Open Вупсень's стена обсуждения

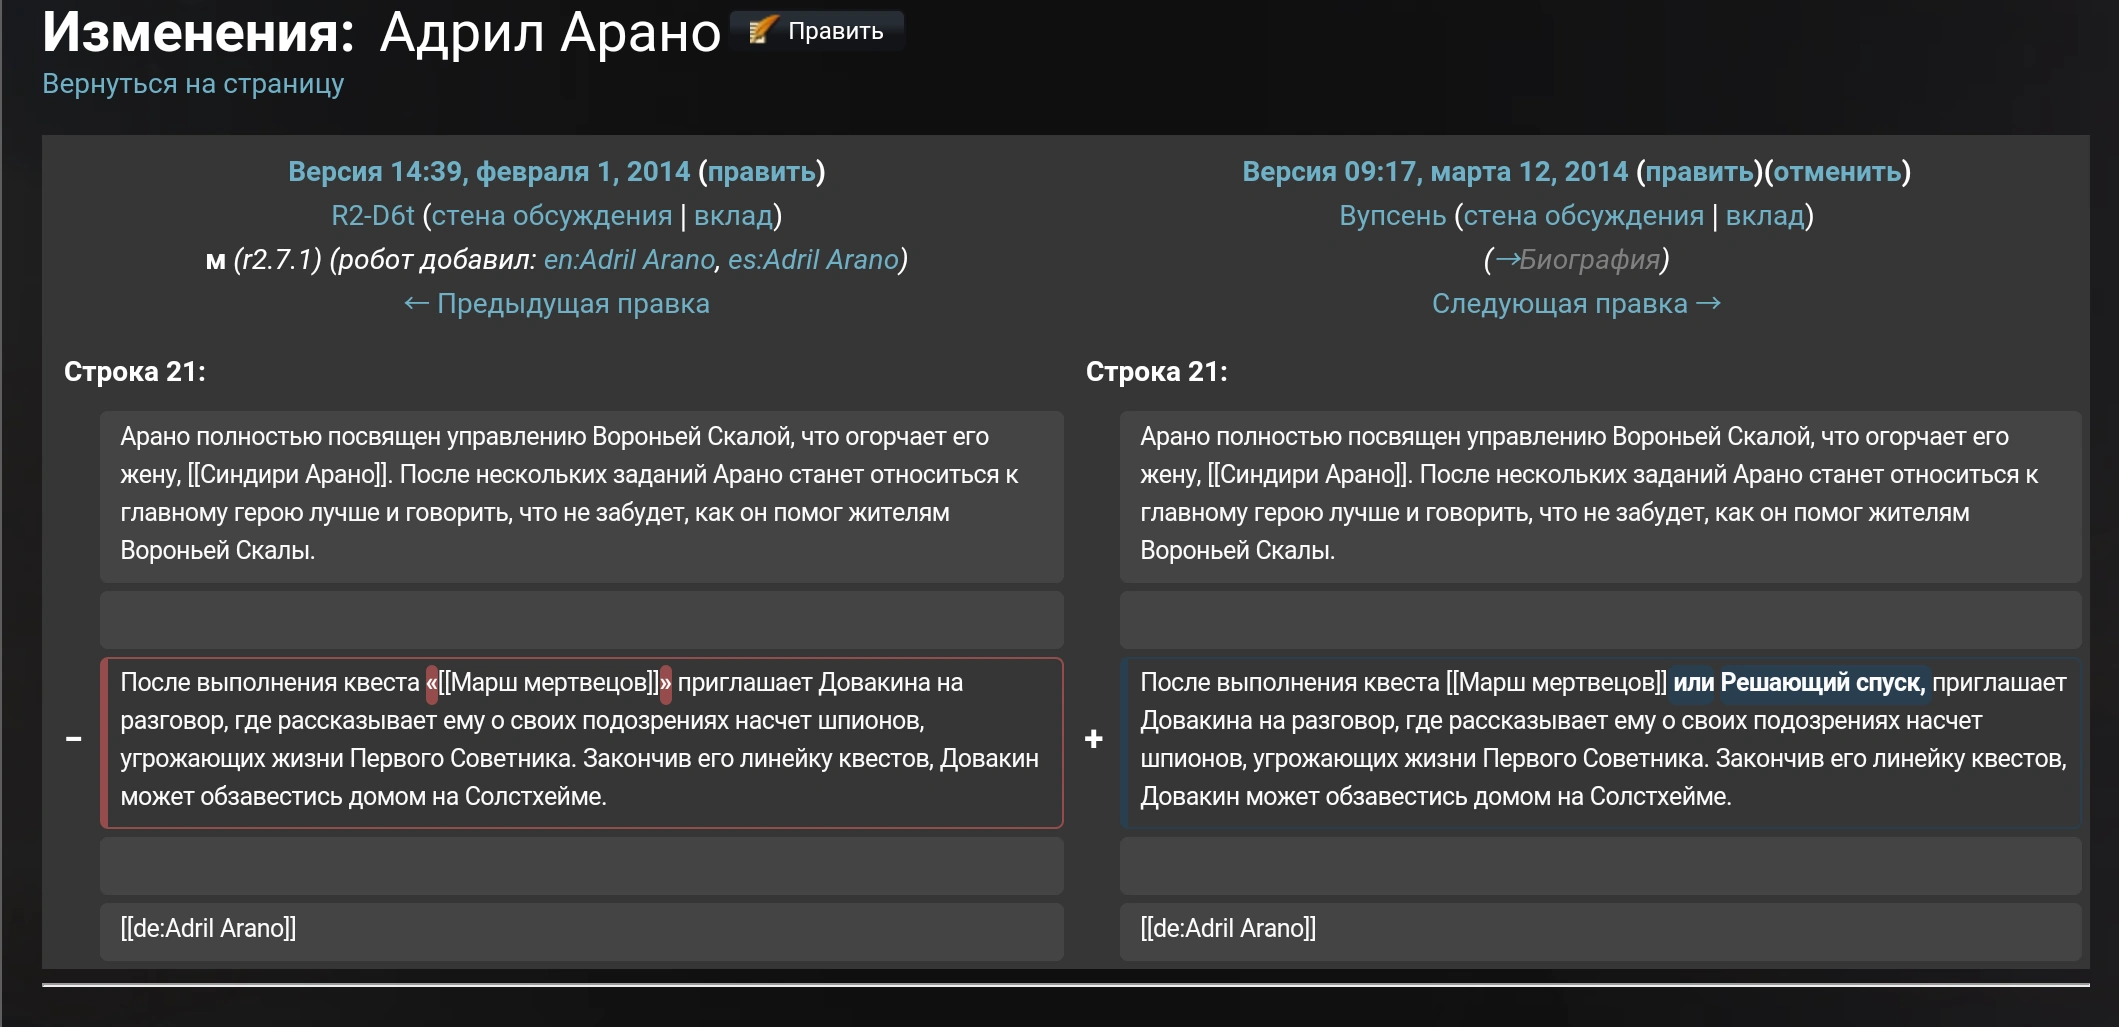[1583, 216]
